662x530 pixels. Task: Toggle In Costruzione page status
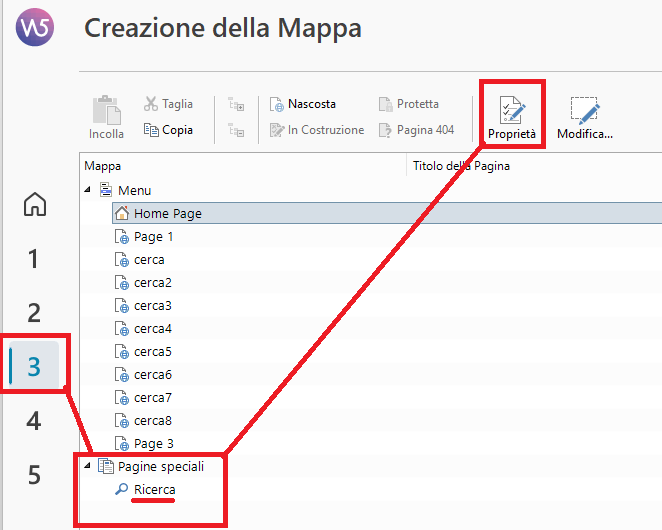pos(317,130)
